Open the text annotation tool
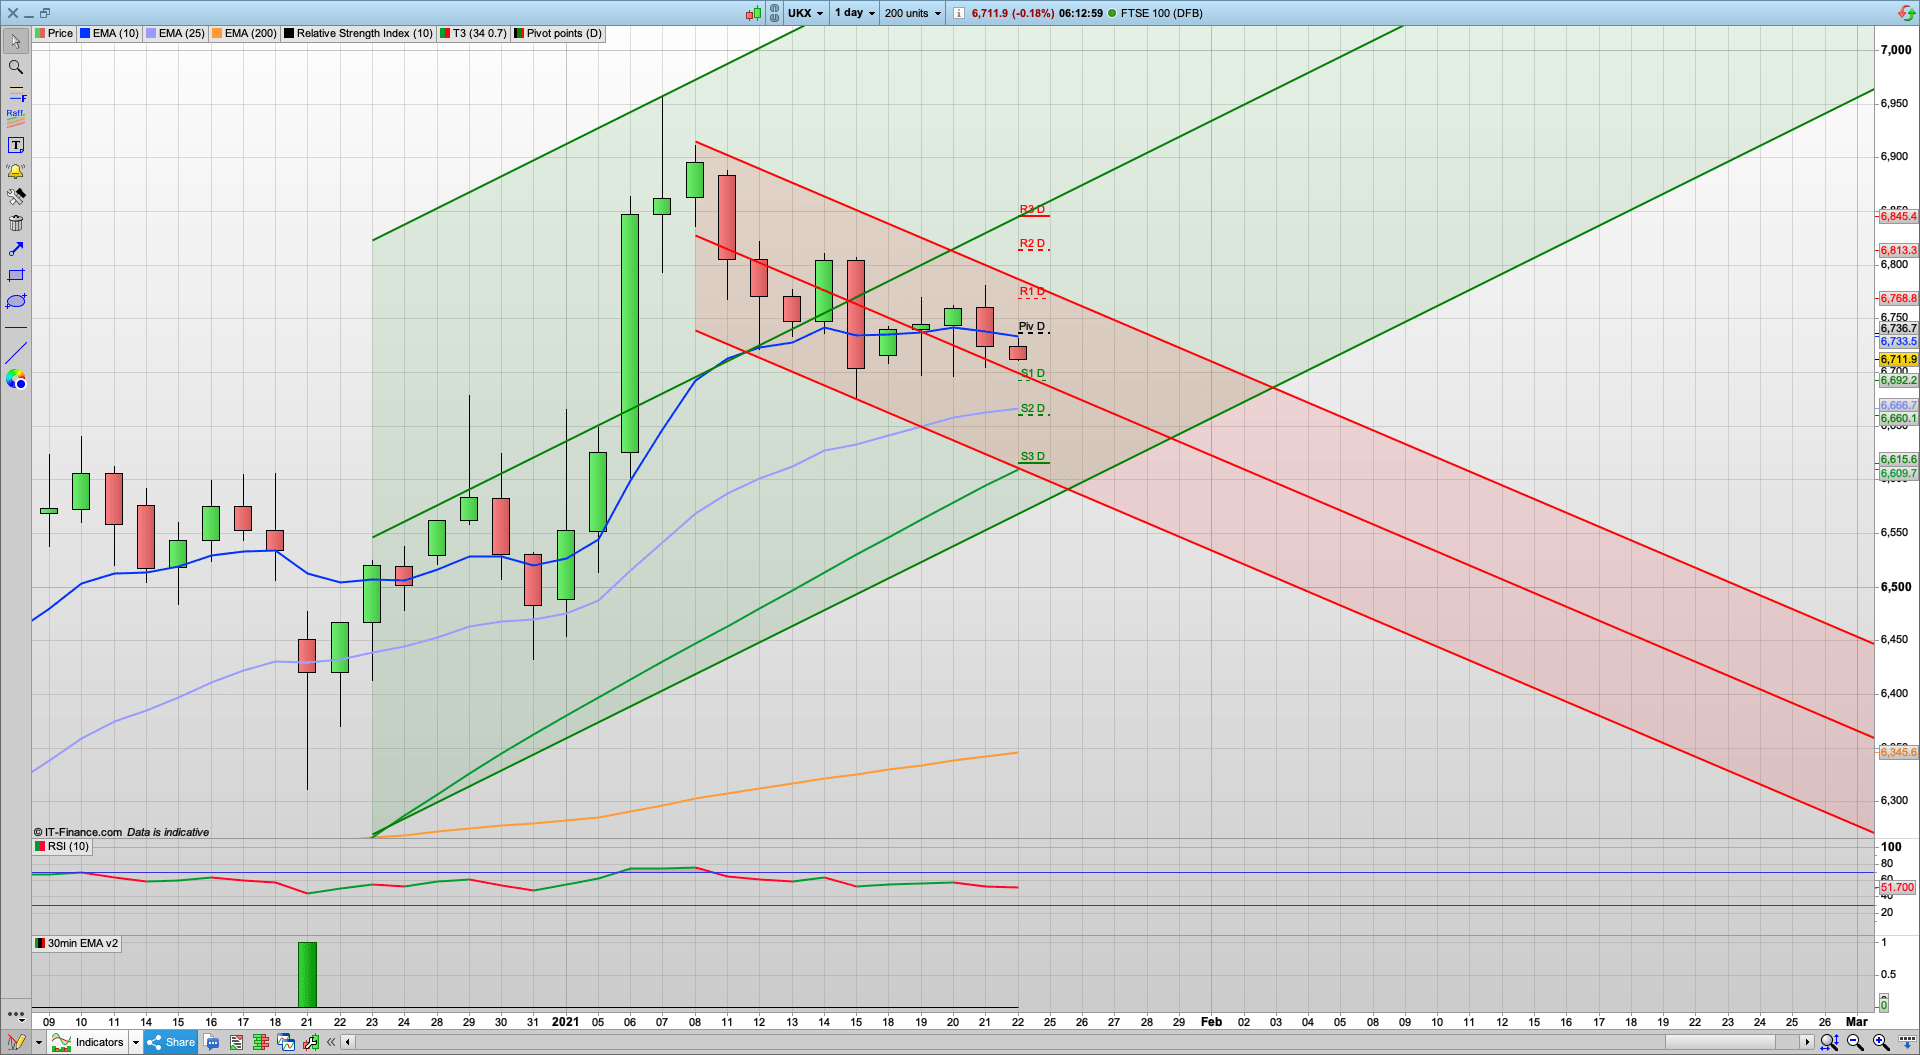The height and width of the screenshot is (1055, 1920). click(15, 144)
